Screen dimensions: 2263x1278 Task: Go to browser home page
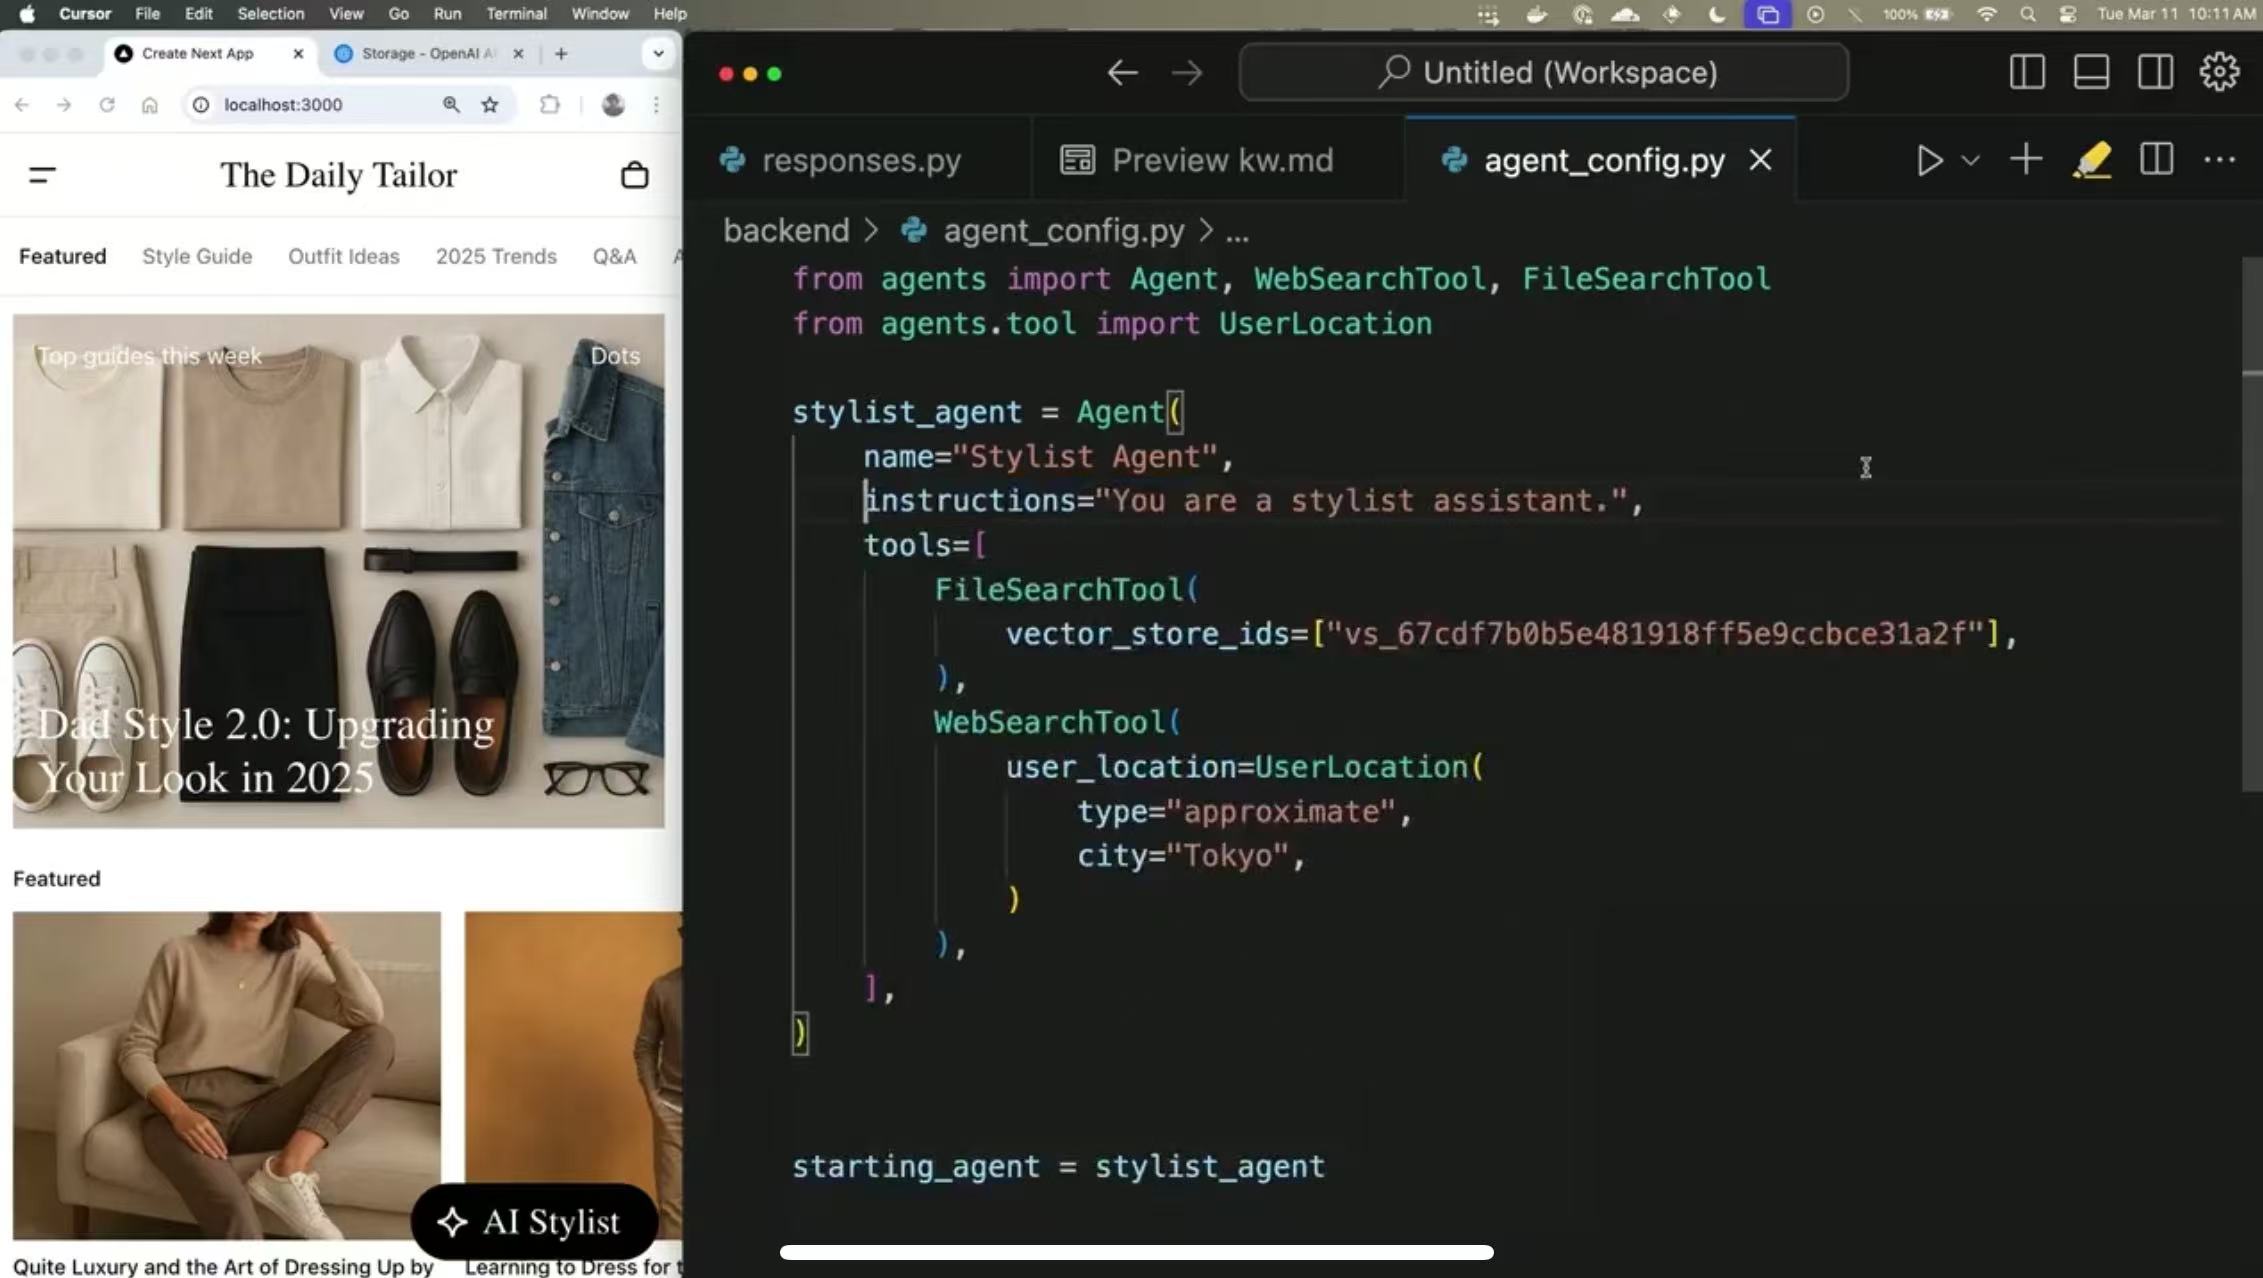(149, 105)
